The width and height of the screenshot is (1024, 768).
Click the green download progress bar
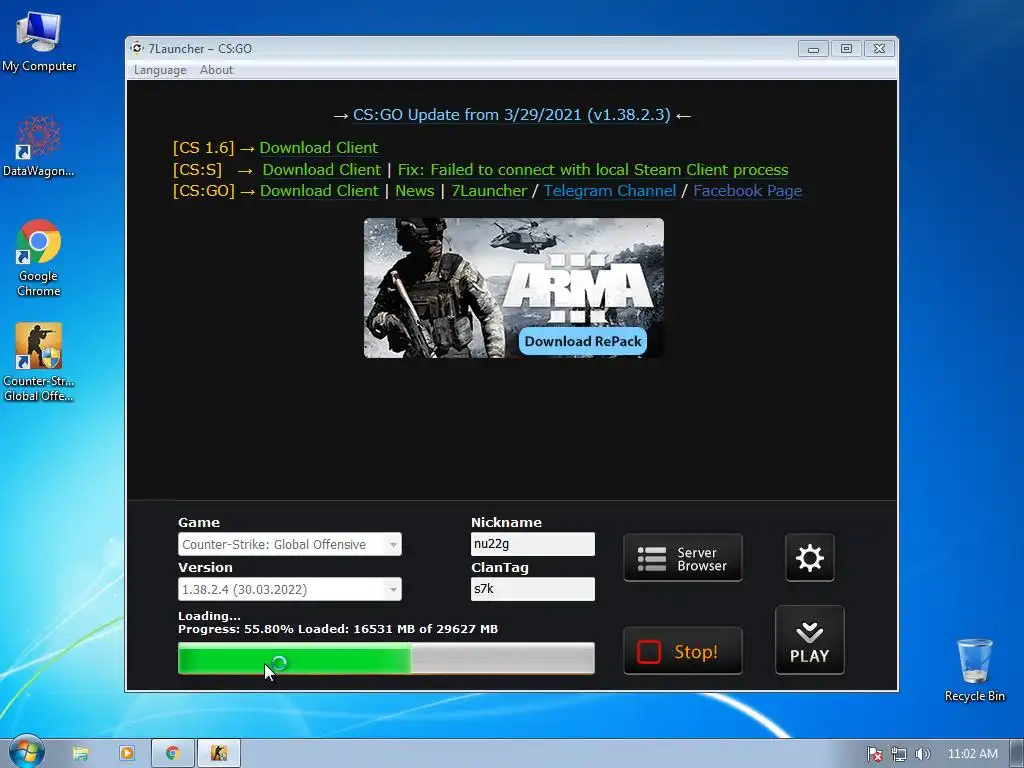[386, 658]
